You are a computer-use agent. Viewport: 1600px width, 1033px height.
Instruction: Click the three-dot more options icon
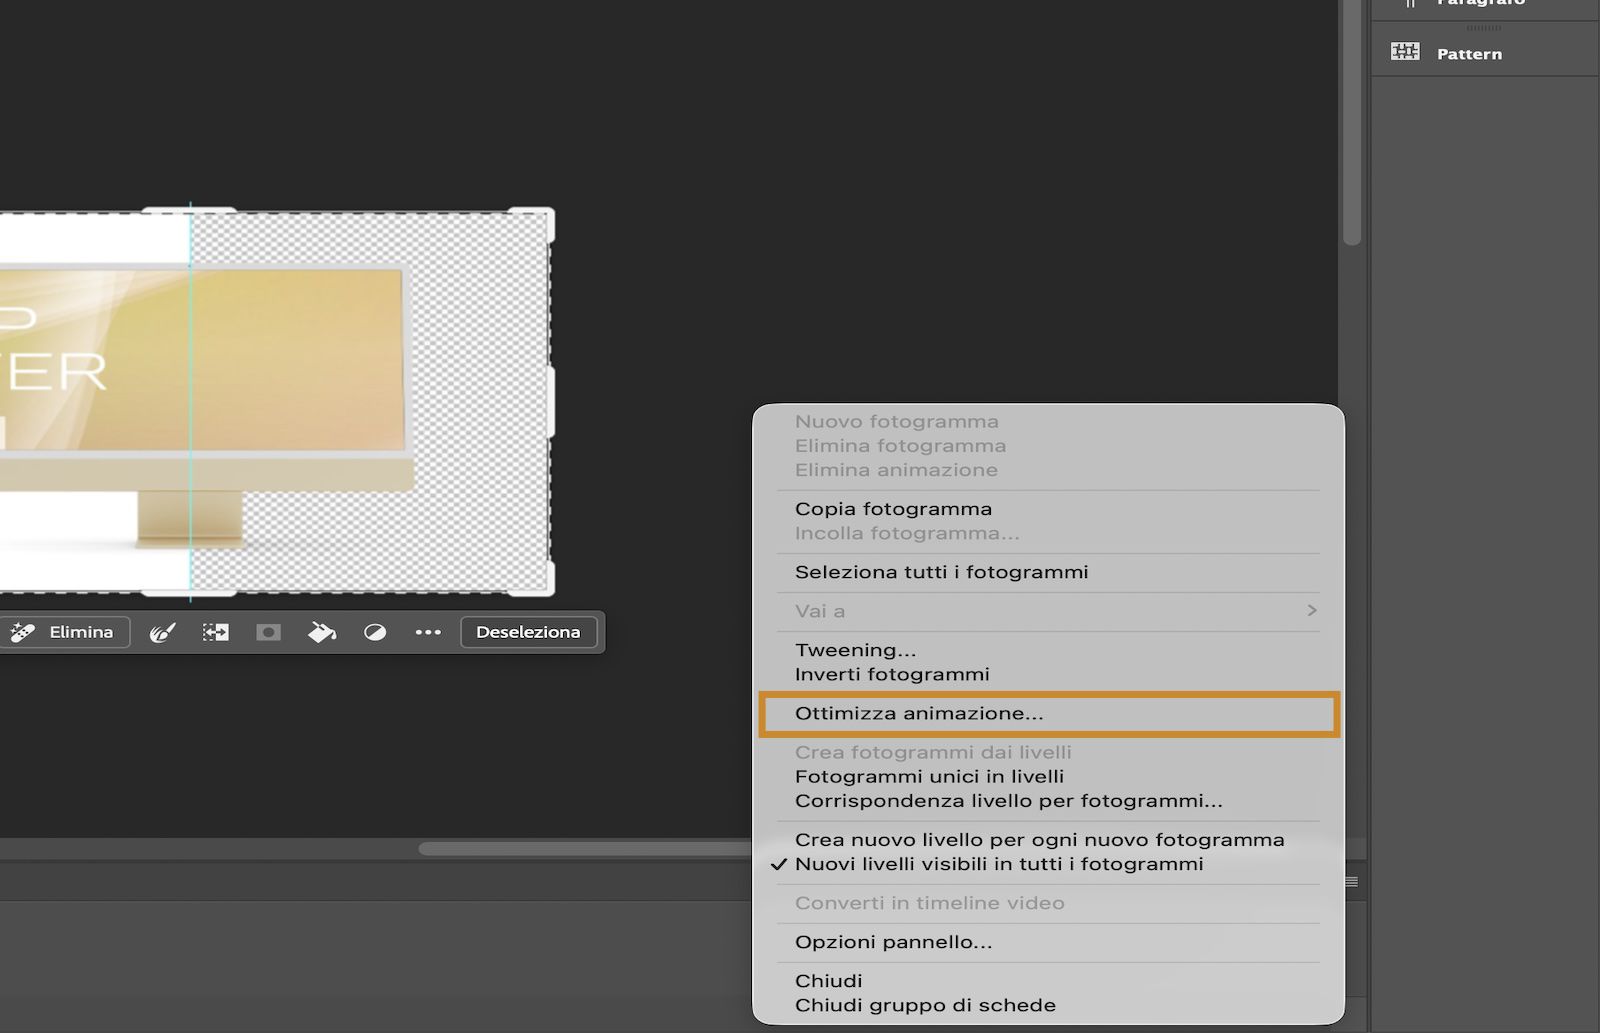tap(428, 632)
